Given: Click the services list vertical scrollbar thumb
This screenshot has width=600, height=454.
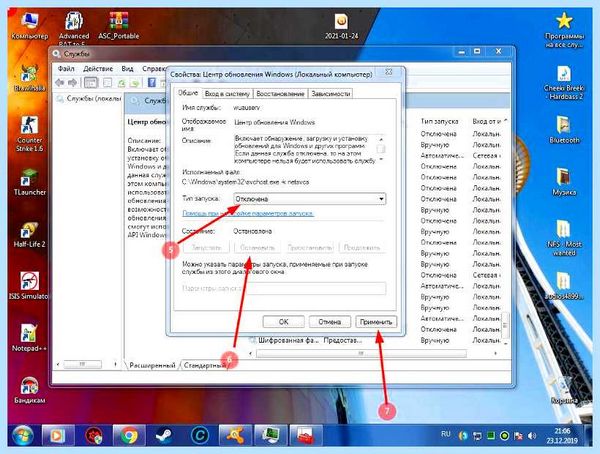Looking at the screenshot, I should 505,325.
